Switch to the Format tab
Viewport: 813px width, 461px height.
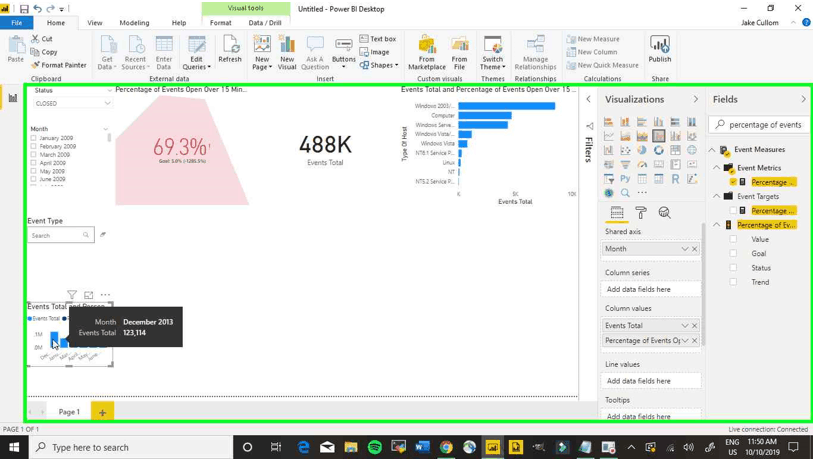click(221, 23)
